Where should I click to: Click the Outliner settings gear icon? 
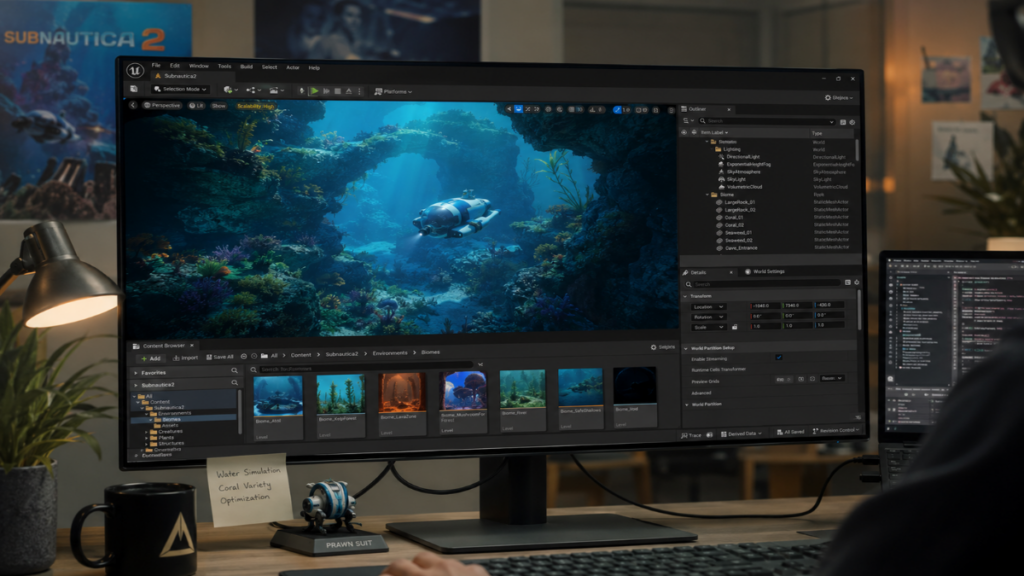click(852, 122)
